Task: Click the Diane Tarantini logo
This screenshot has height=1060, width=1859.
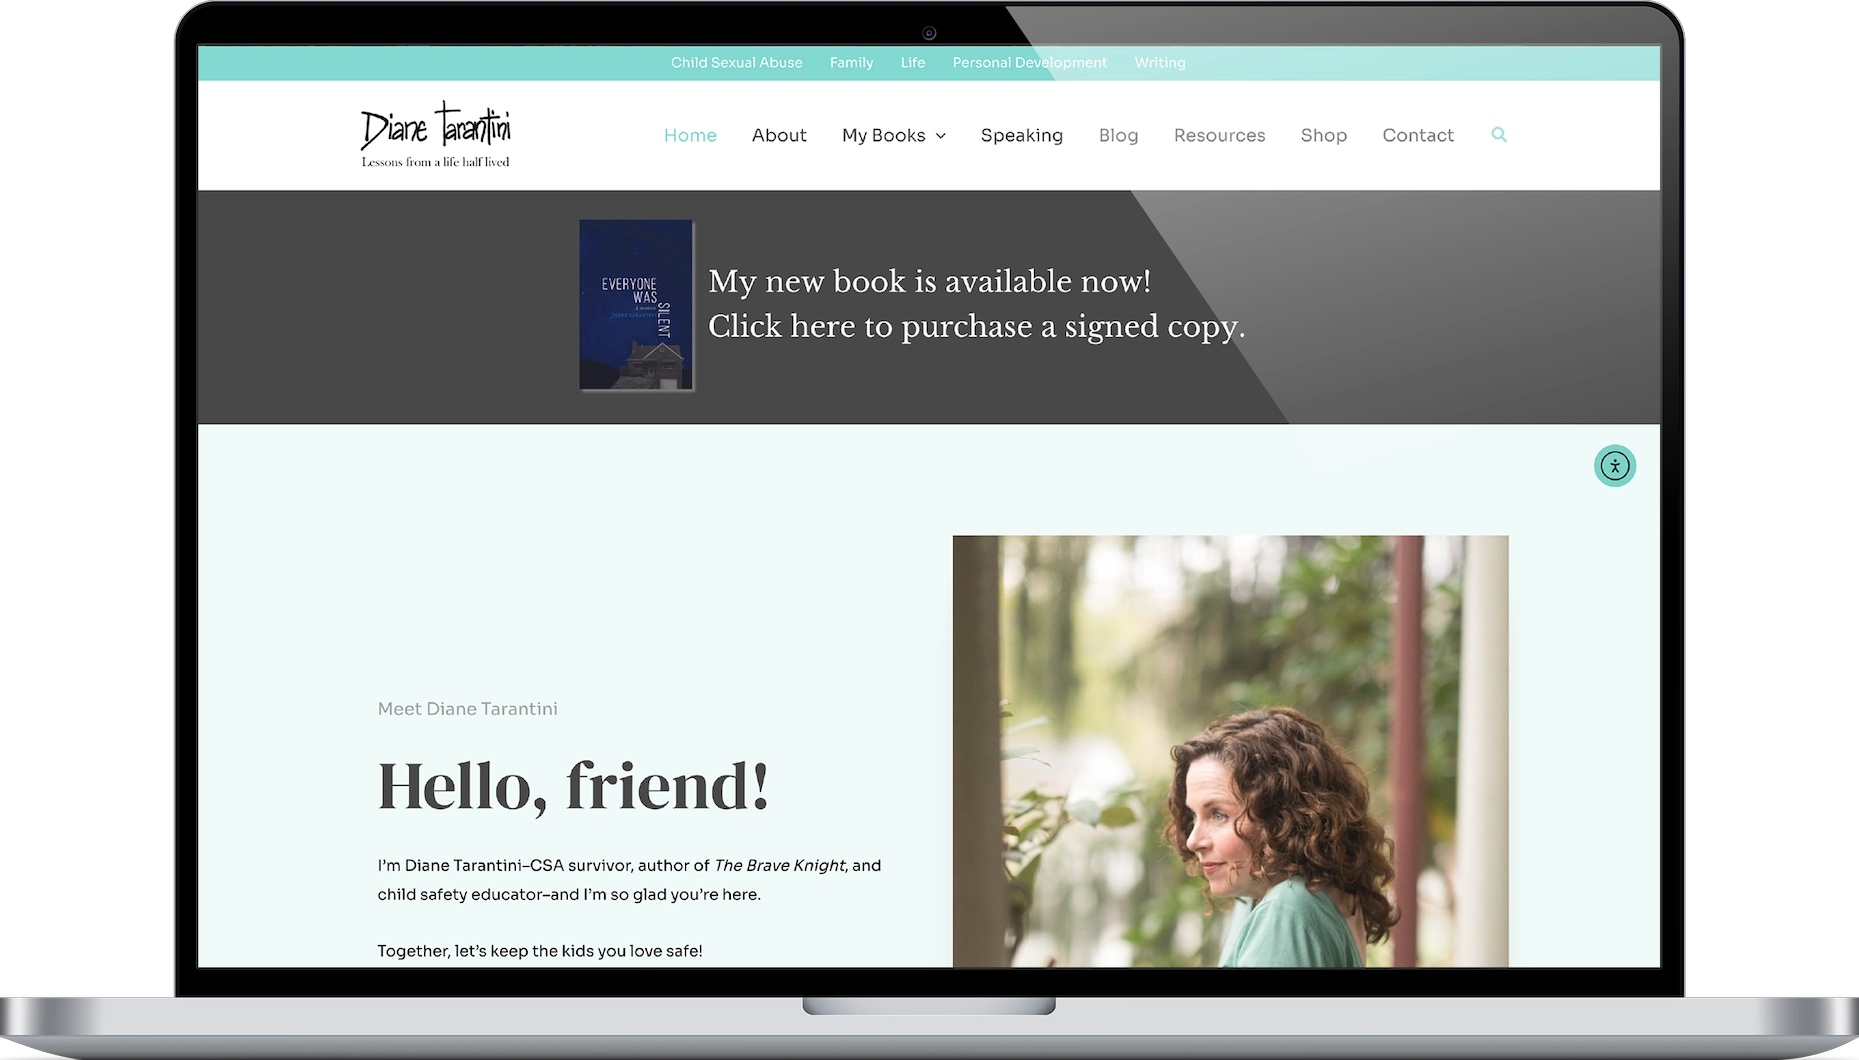Action: pyautogui.click(x=436, y=134)
